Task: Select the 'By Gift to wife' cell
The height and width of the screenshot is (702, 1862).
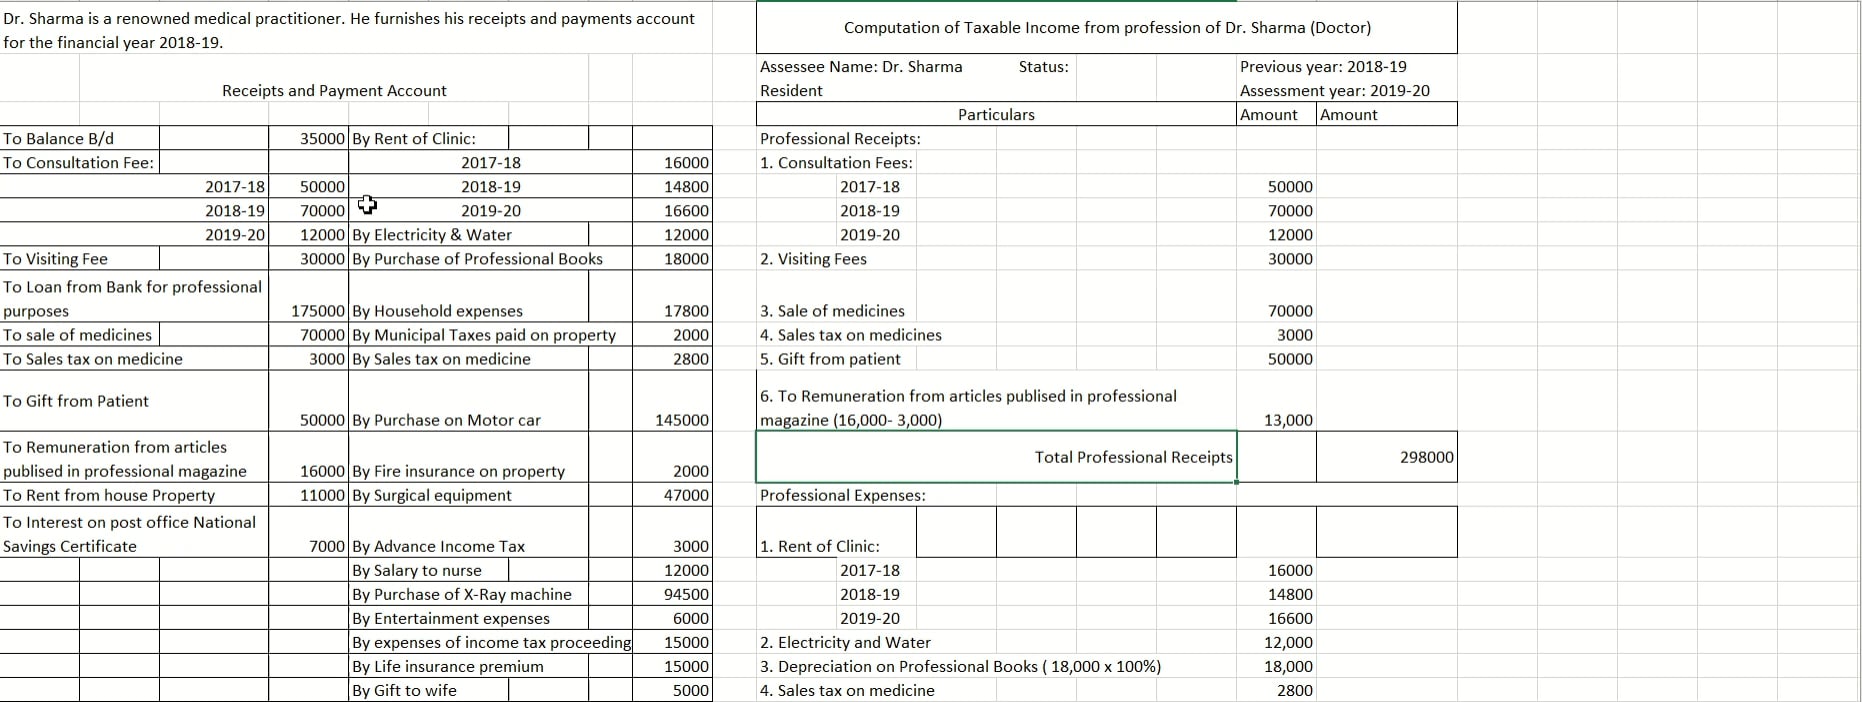Action: pyautogui.click(x=404, y=690)
